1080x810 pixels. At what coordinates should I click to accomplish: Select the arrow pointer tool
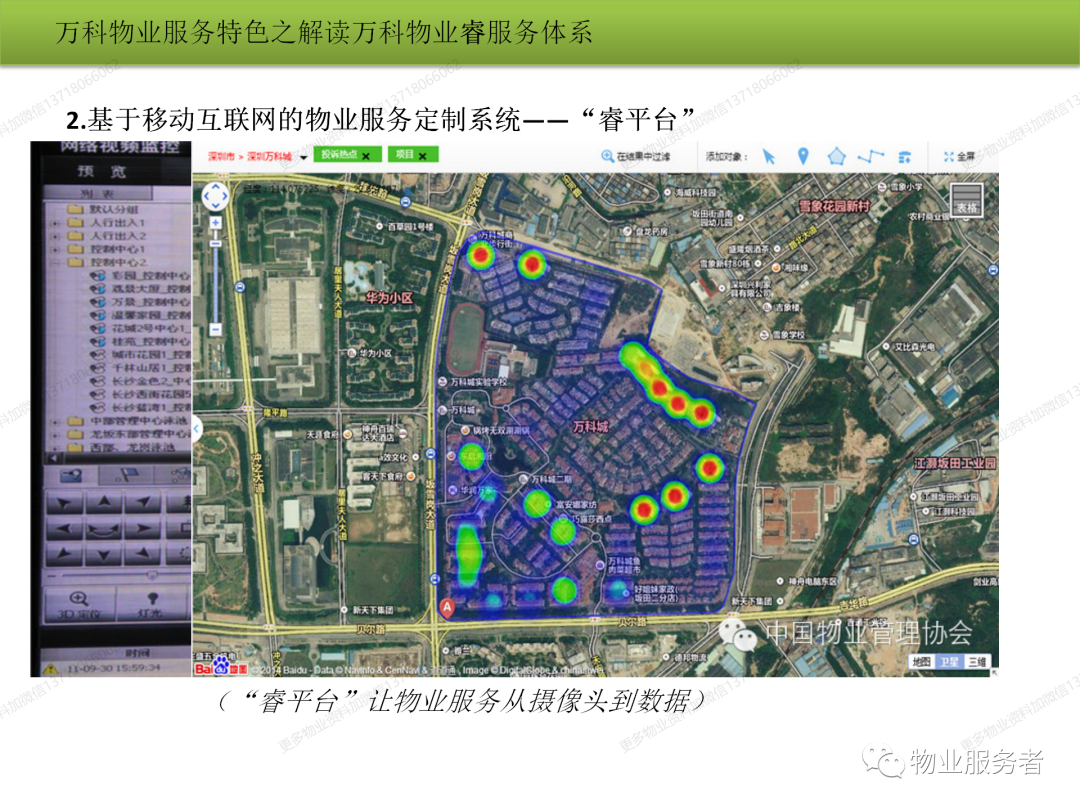tap(769, 157)
